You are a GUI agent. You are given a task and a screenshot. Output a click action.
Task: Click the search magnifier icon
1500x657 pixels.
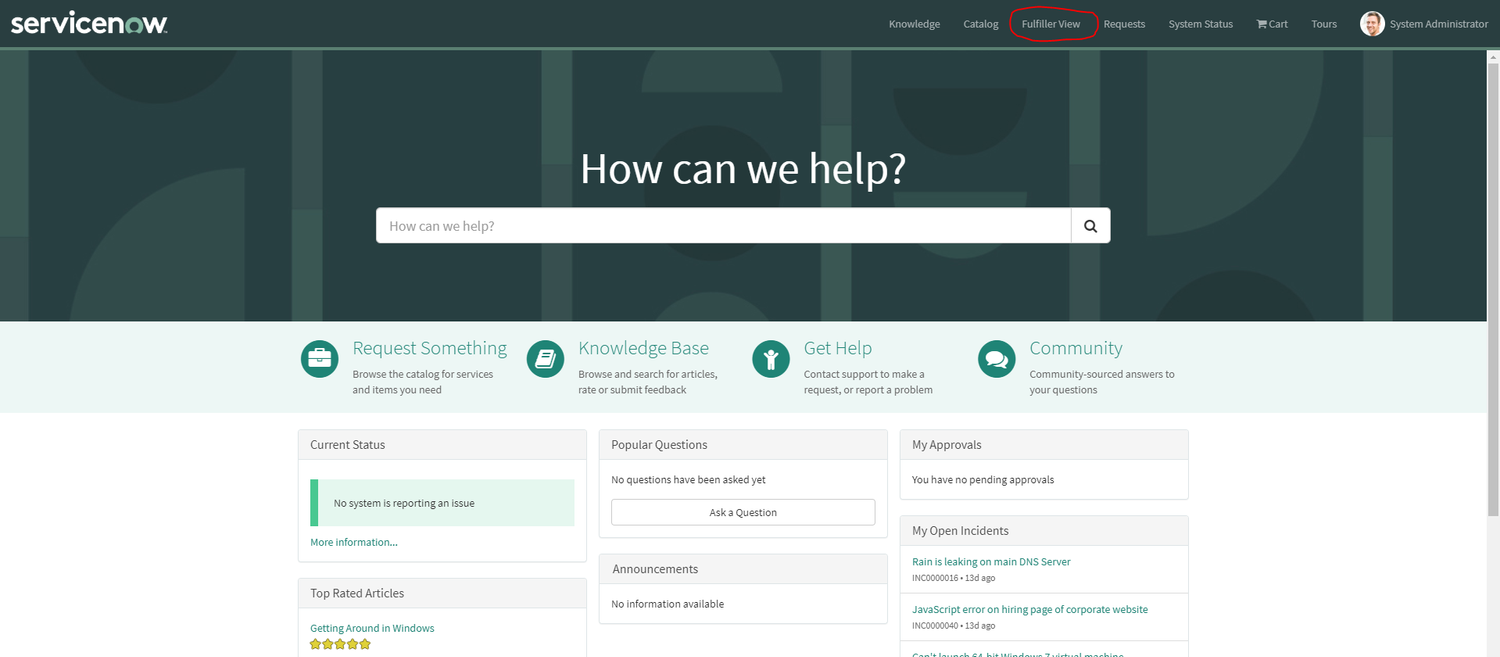tap(1090, 225)
